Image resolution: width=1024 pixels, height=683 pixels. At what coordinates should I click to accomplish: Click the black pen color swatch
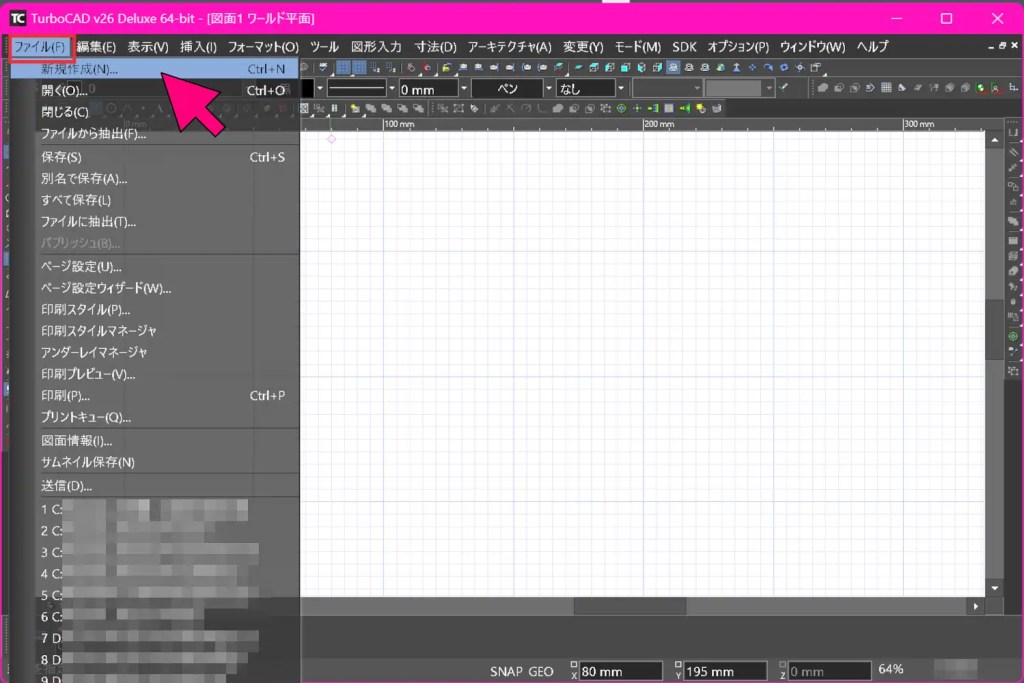click(307, 88)
